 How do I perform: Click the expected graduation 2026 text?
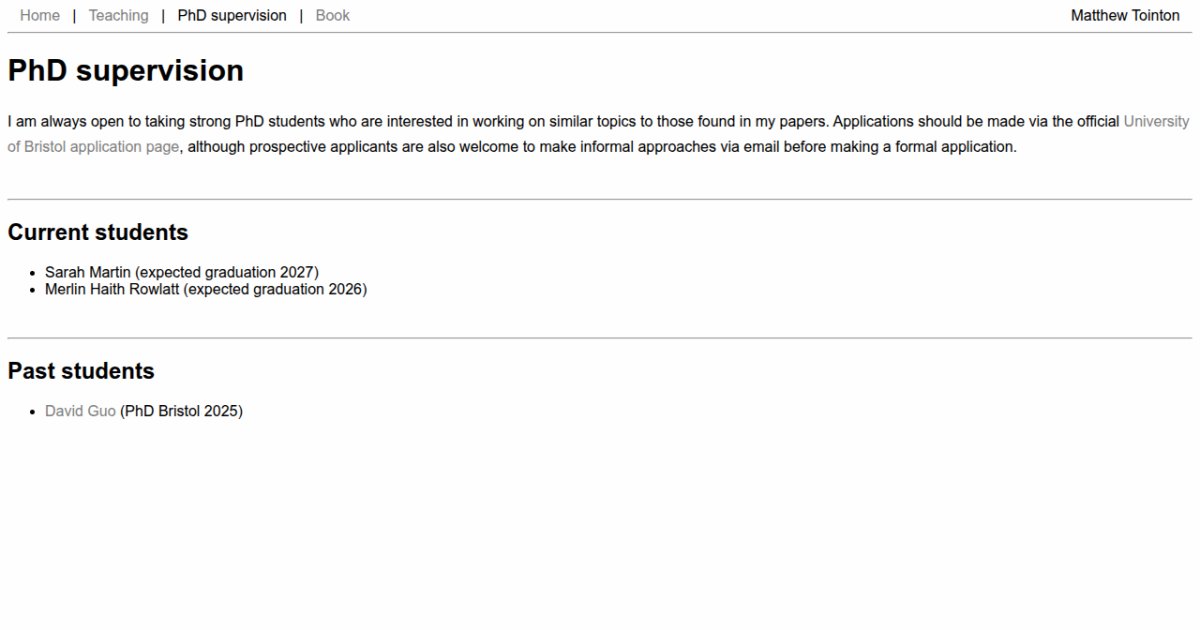(276, 290)
